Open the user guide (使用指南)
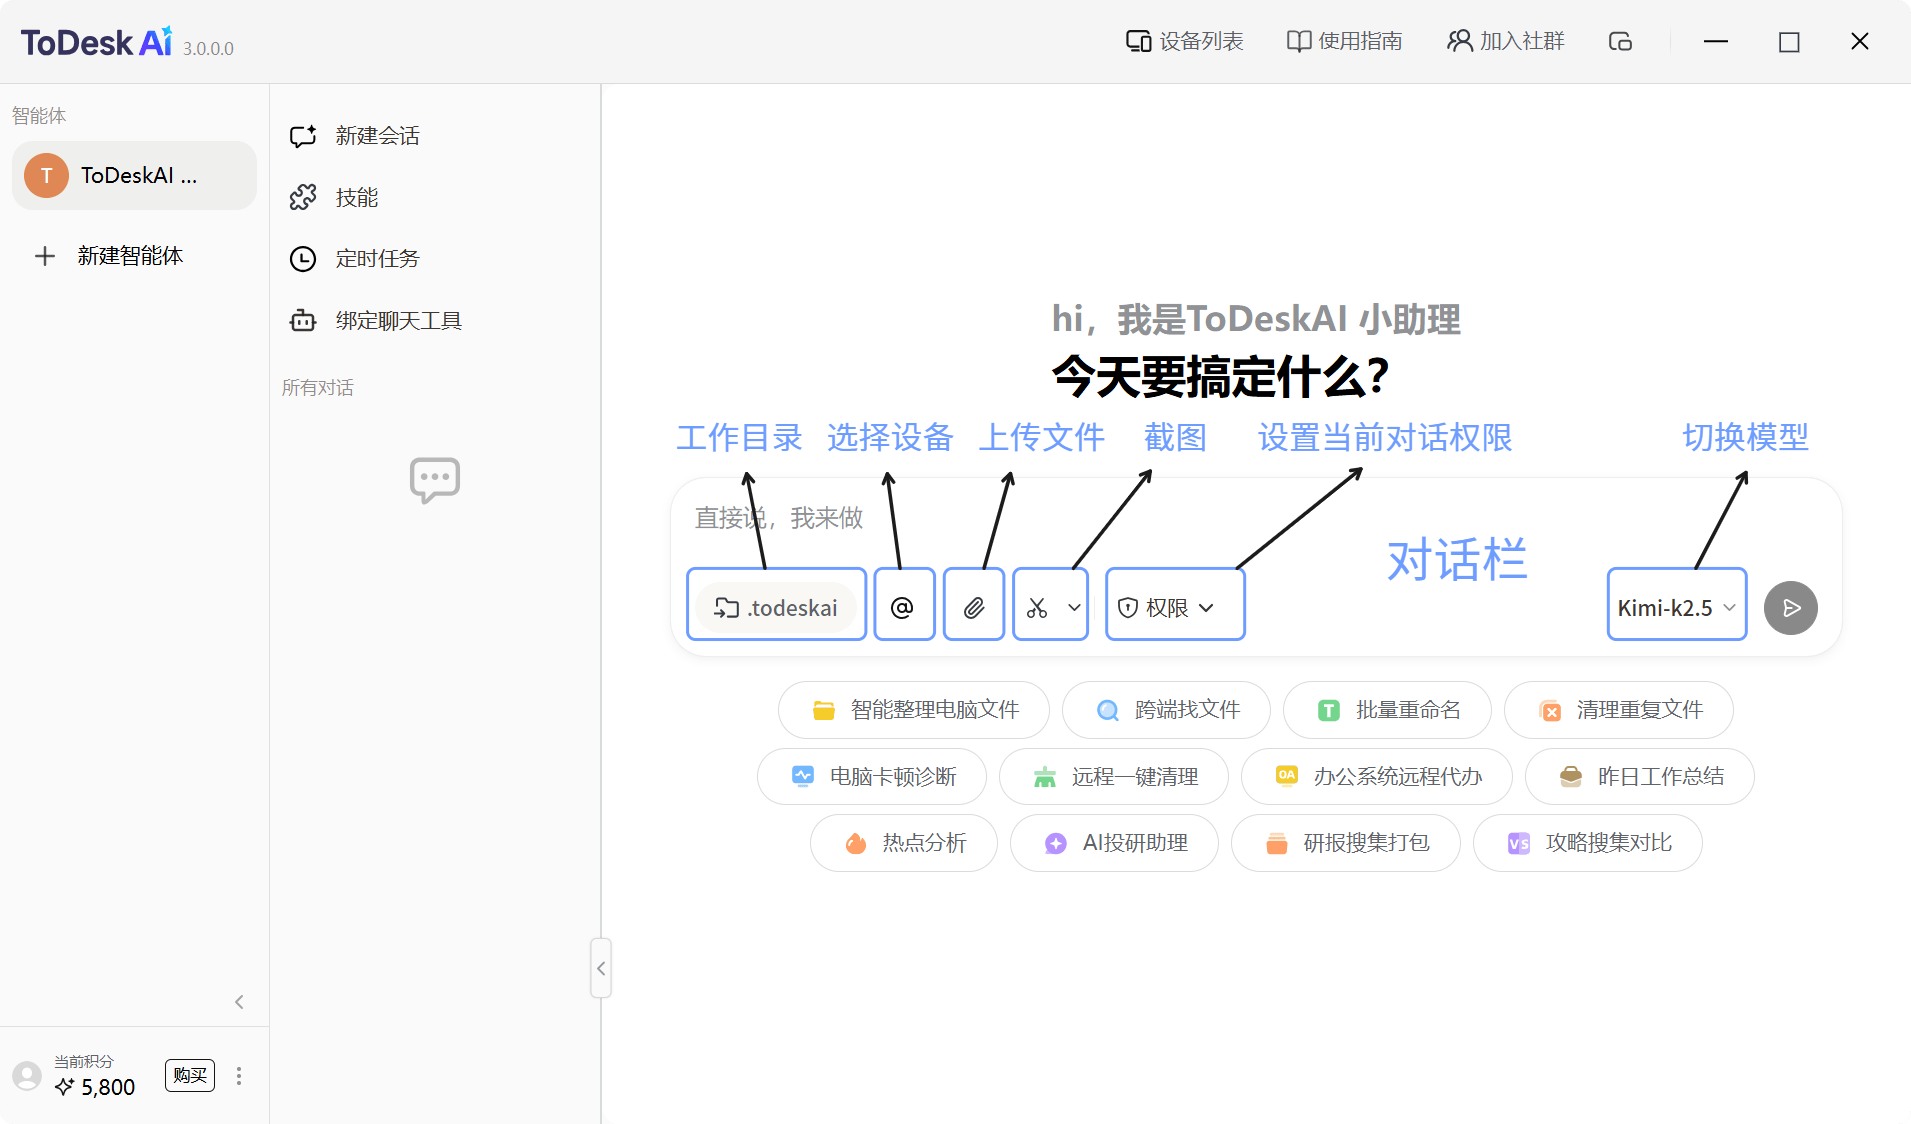The height and width of the screenshot is (1124, 1911). point(1345,41)
